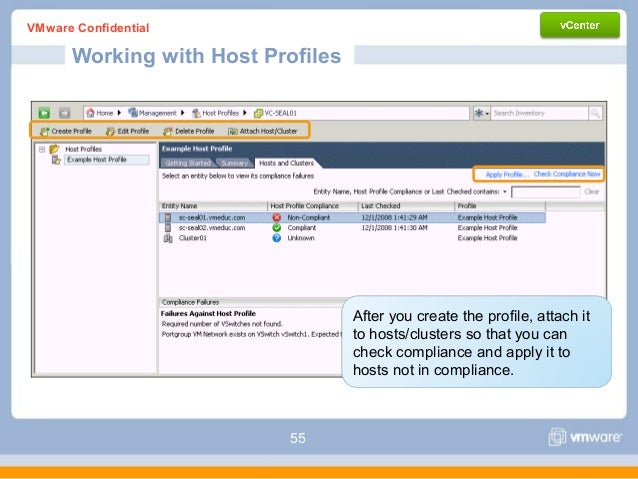This screenshot has height=479, width=638.
Task: Sort by Host Profile Compliance column header
Action: tap(312, 206)
